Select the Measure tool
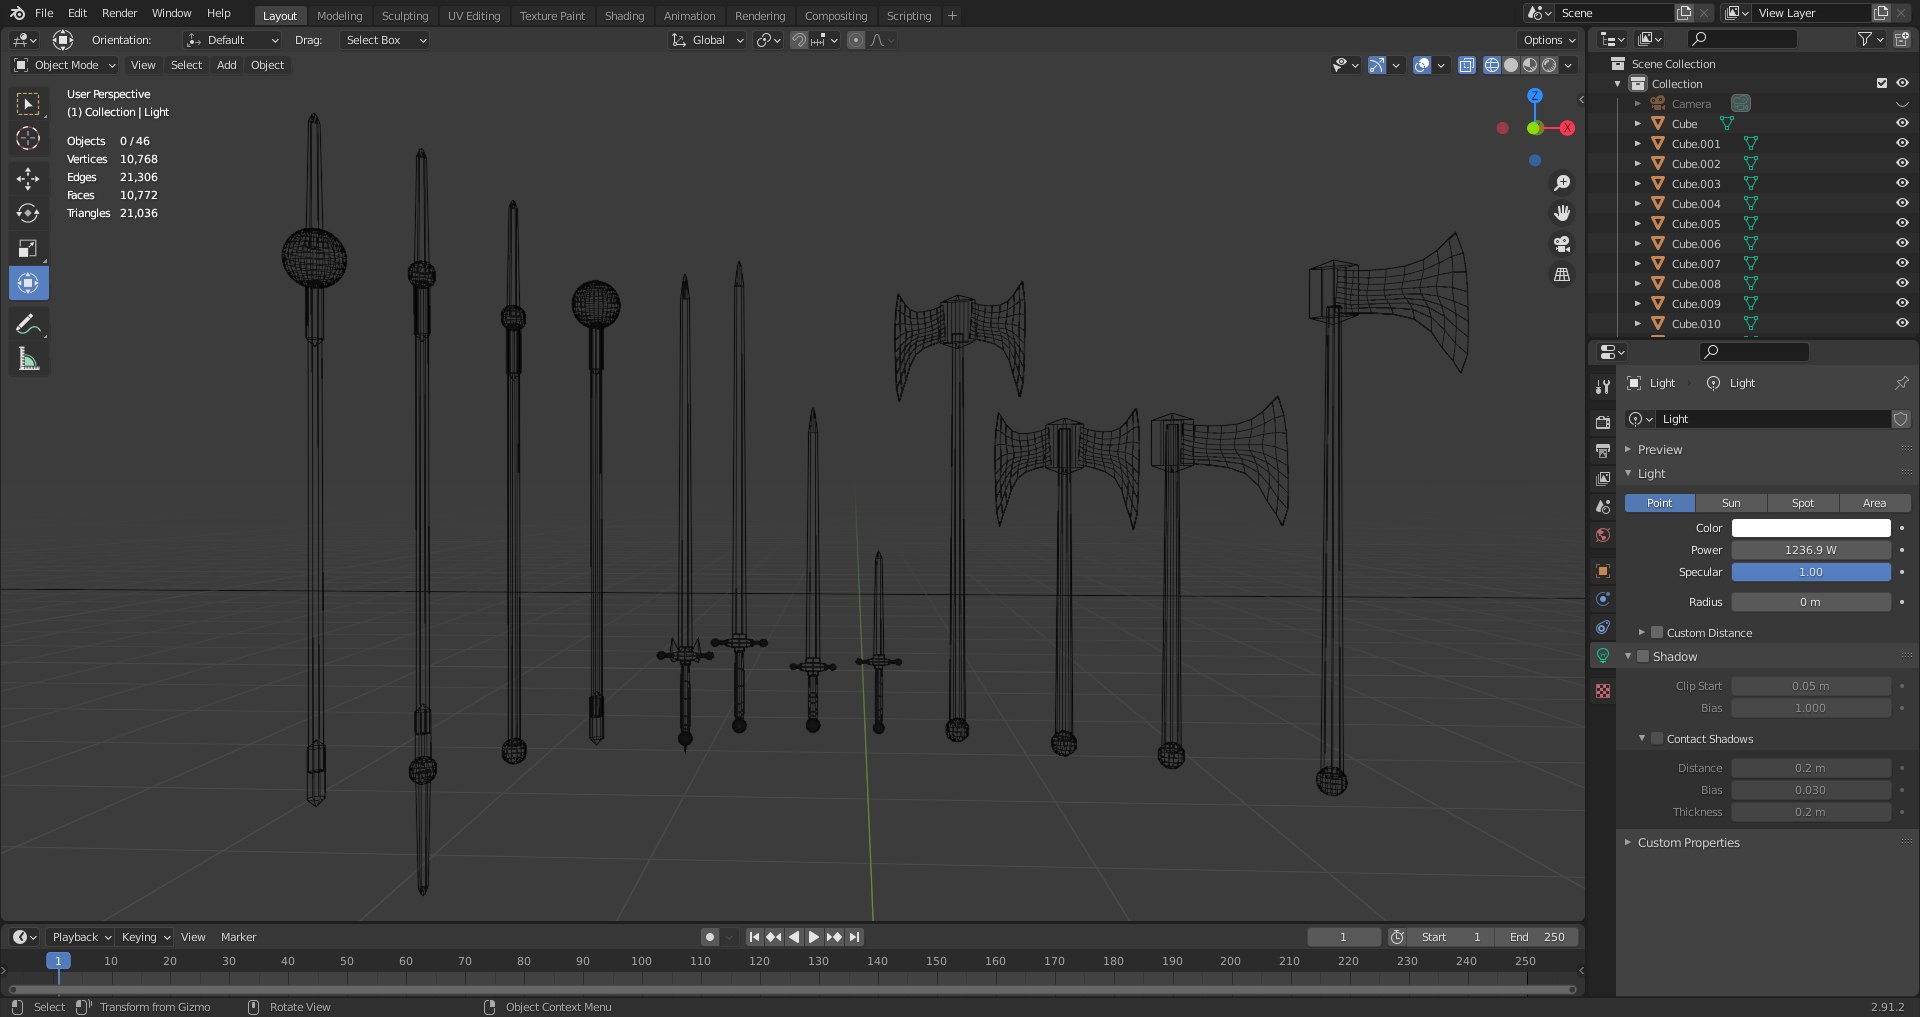Viewport: 1920px width, 1017px height. (28, 359)
